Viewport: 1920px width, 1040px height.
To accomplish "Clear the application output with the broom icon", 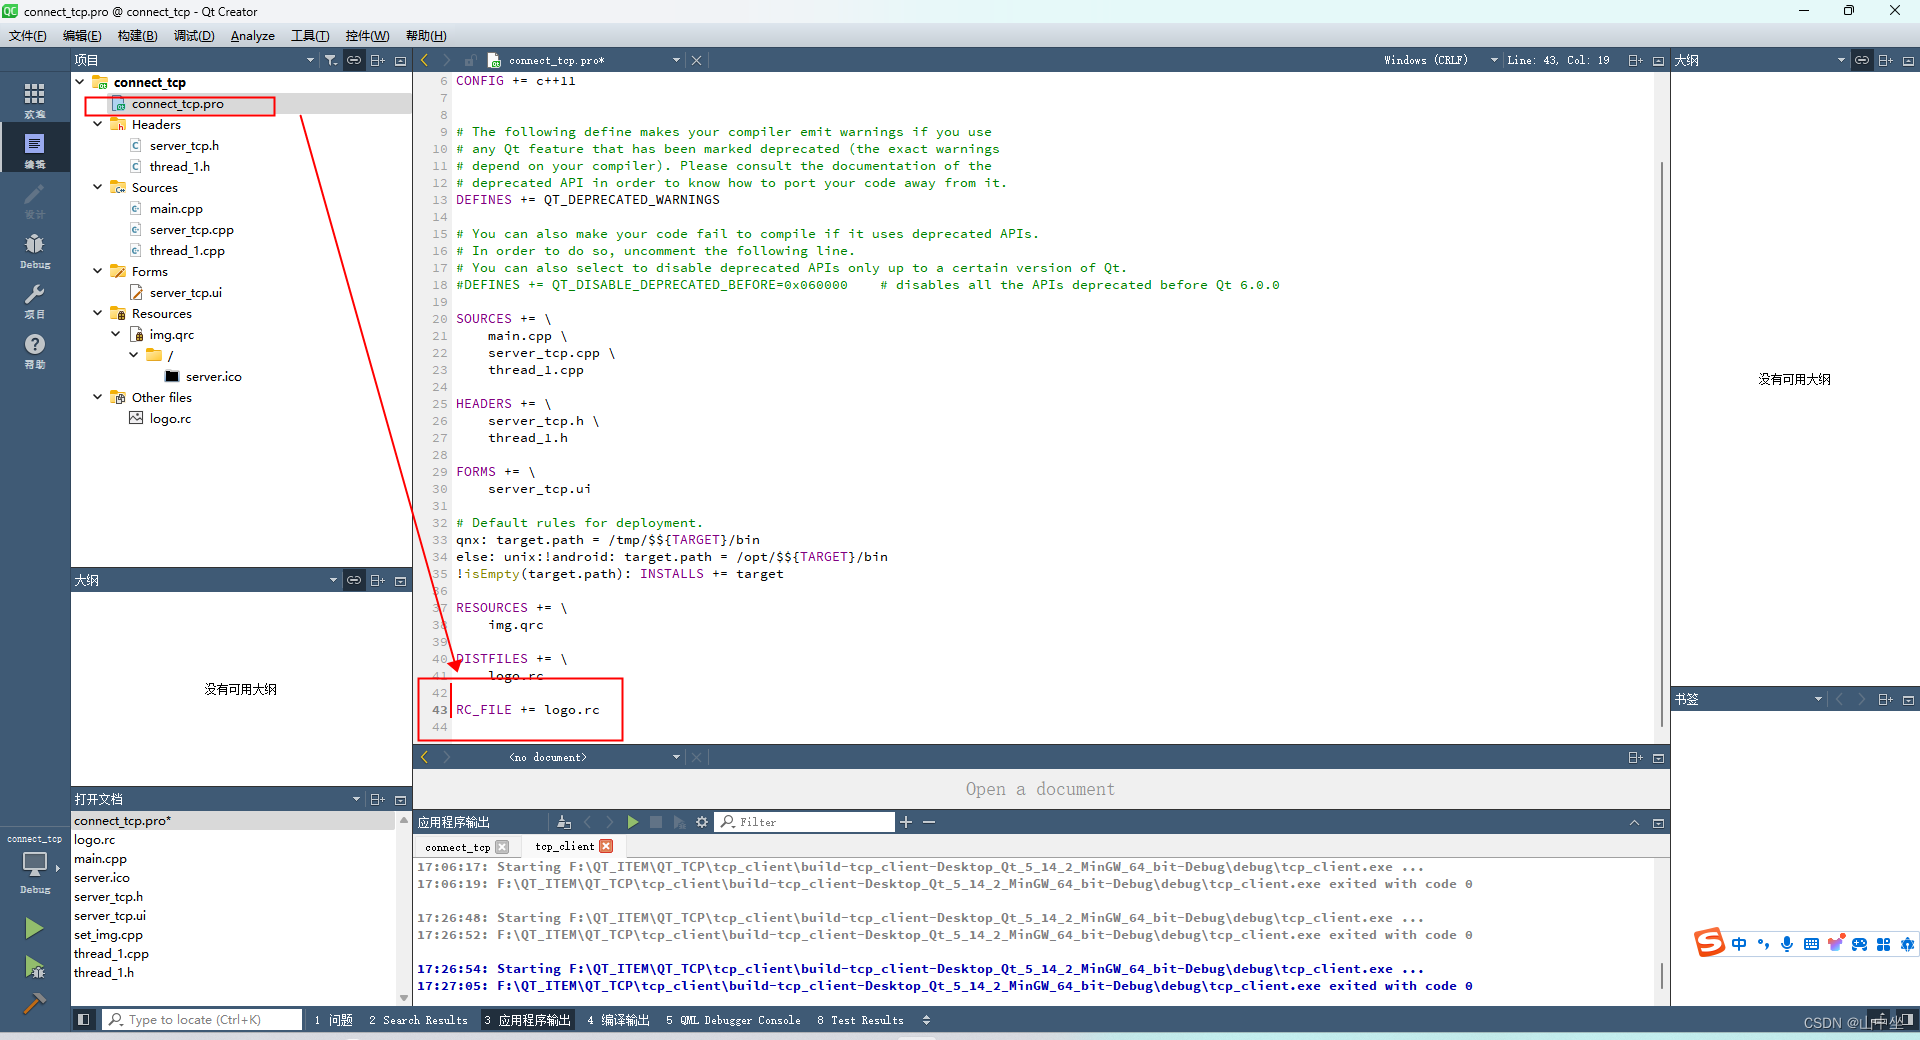I will [x=563, y=822].
